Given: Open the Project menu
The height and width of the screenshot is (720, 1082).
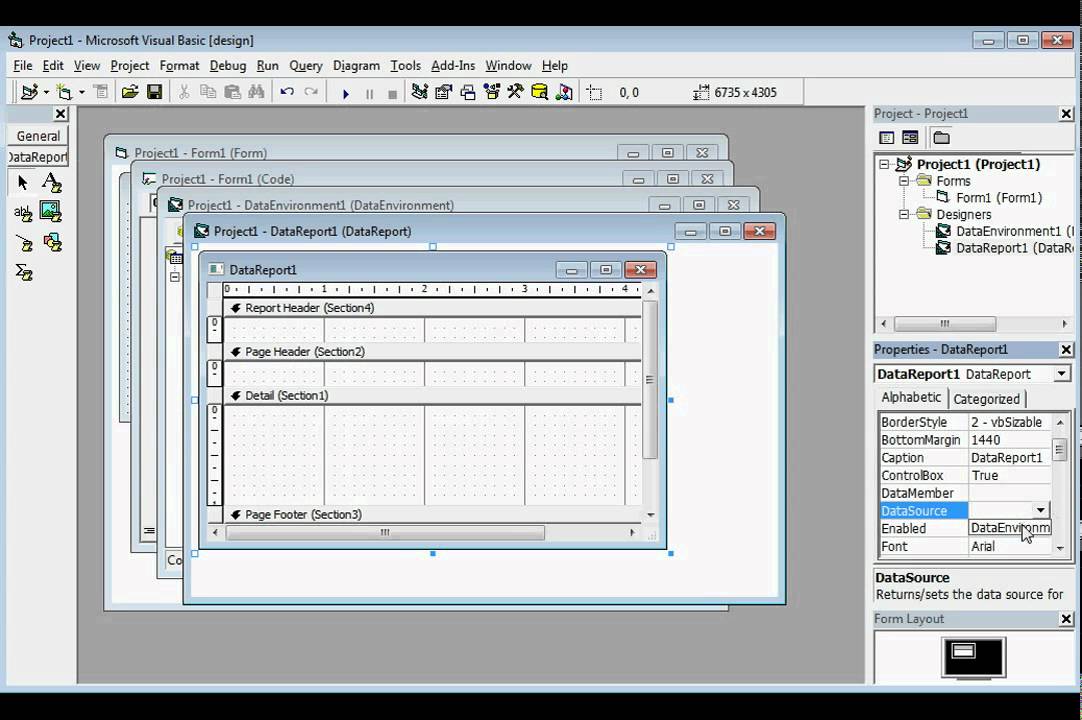Looking at the screenshot, I should coord(130,66).
